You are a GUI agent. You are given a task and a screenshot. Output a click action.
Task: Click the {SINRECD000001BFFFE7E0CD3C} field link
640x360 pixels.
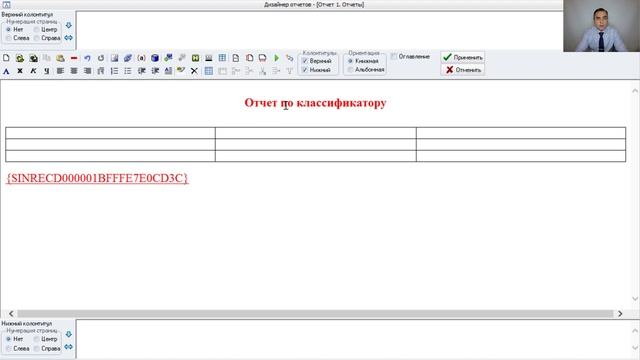97,178
